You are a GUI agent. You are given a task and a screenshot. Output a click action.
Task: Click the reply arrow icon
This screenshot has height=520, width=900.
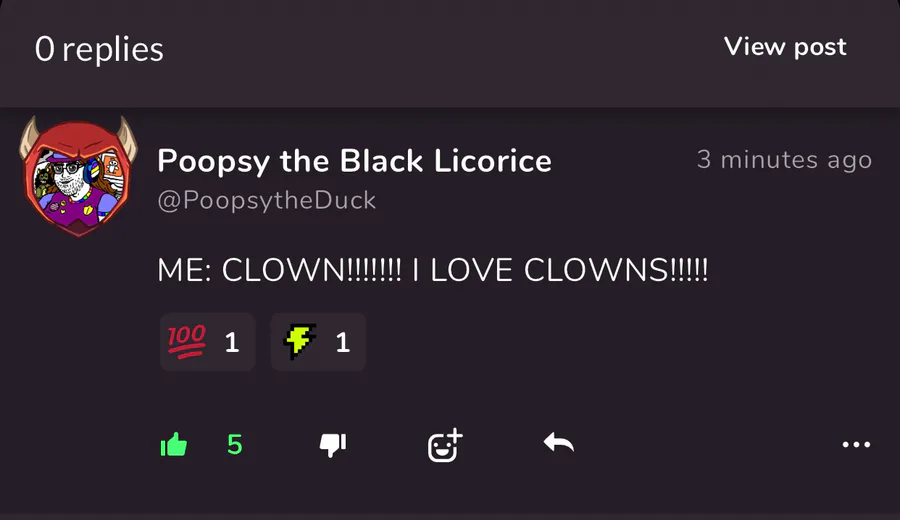558,443
